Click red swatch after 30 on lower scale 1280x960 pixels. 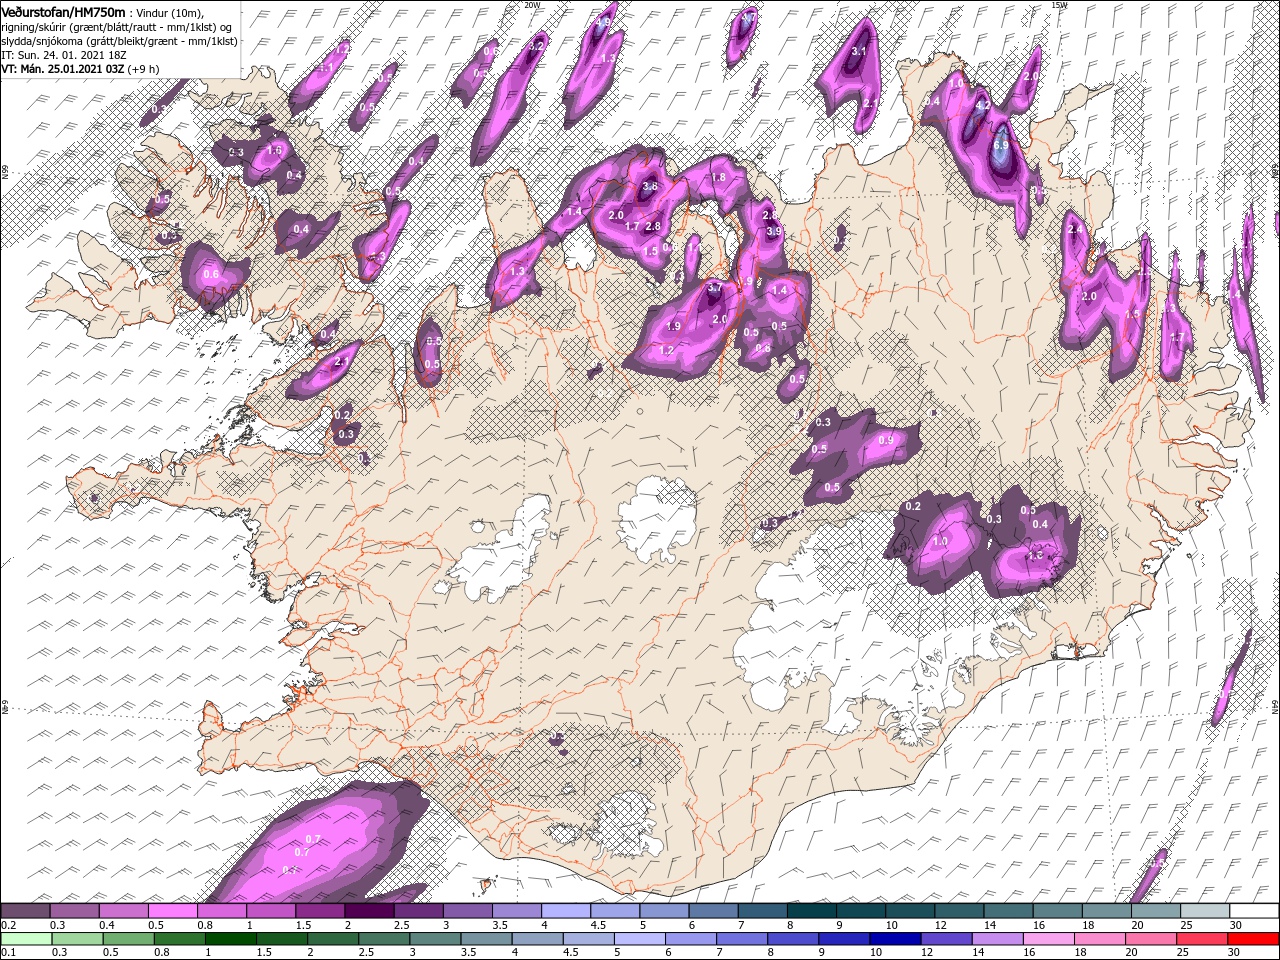tap(1254, 939)
